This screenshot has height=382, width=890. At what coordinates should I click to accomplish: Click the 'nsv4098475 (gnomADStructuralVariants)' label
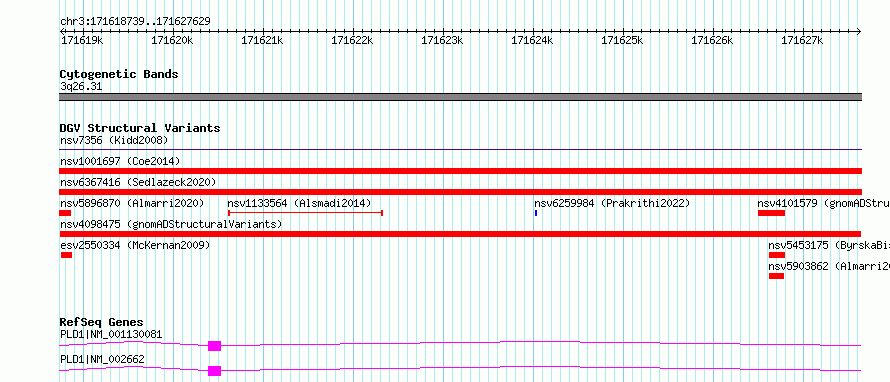click(171, 224)
